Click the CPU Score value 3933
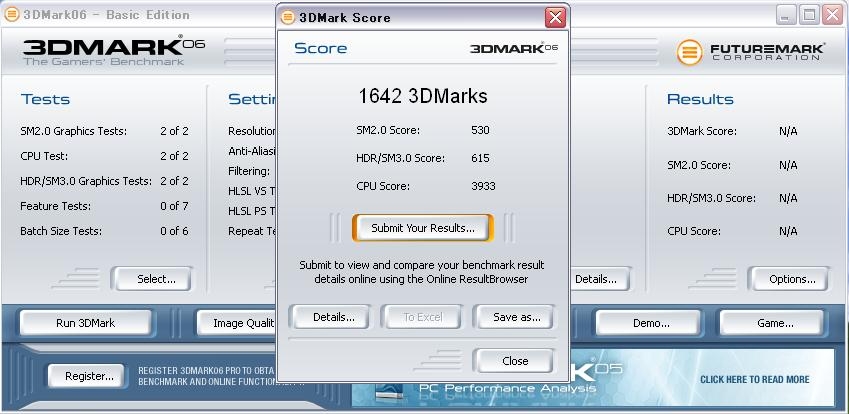Image resolution: width=849 pixels, height=414 pixels. (484, 186)
